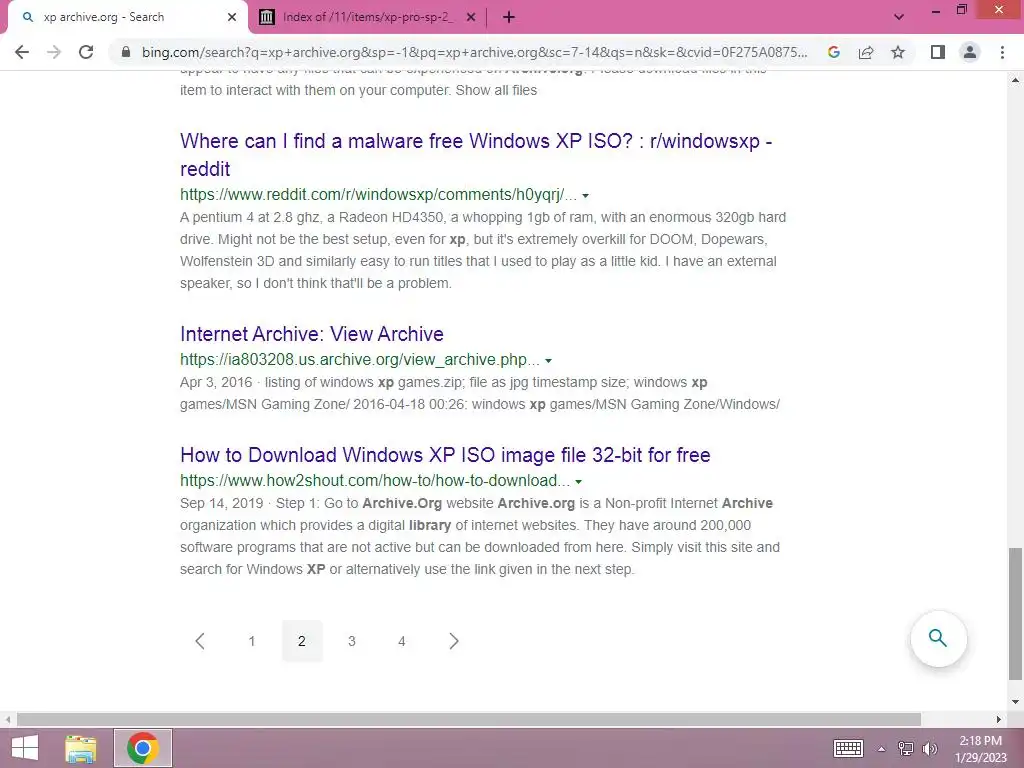Open 'Internet Archive: View Archive' result
The height and width of the screenshot is (768, 1024).
point(312,334)
